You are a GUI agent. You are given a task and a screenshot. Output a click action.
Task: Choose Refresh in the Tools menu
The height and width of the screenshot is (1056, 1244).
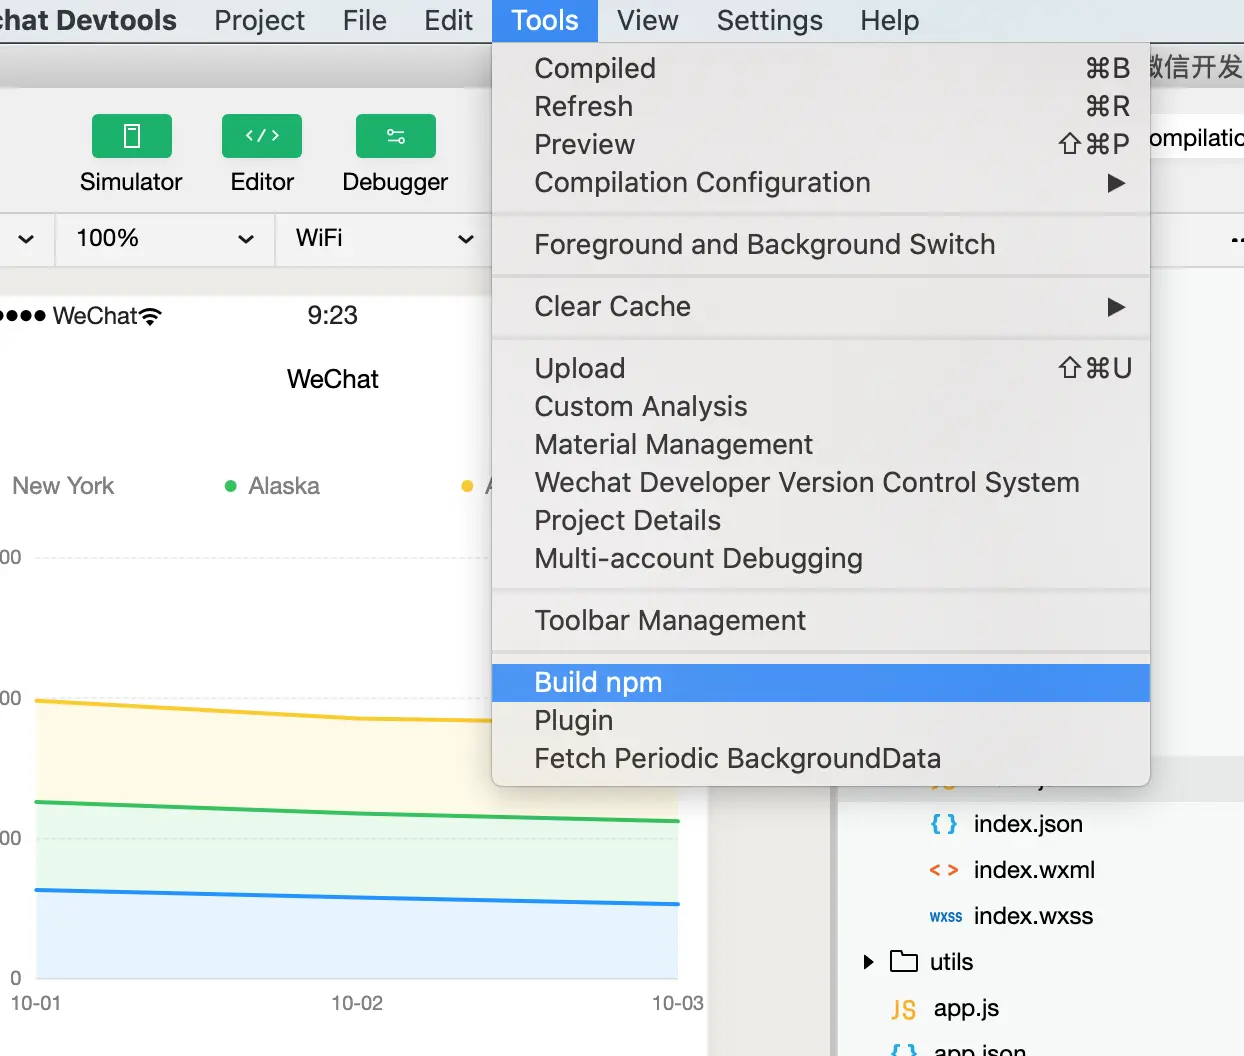click(x=821, y=106)
